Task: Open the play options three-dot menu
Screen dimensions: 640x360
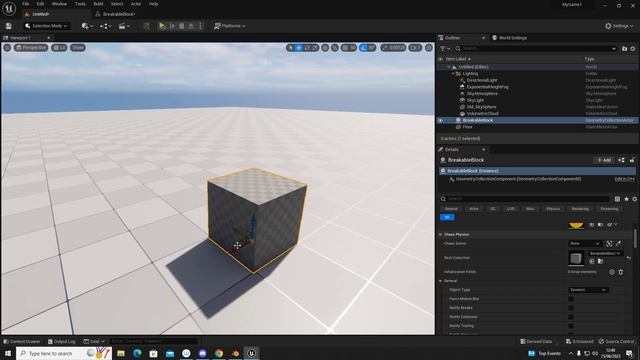Action: click(200, 26)
